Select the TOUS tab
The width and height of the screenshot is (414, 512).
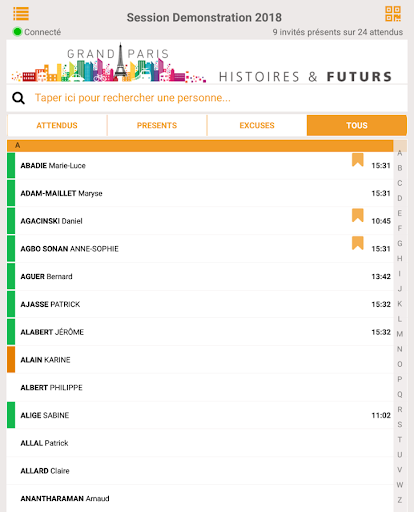pyautogui.click(x=357, y=125)
